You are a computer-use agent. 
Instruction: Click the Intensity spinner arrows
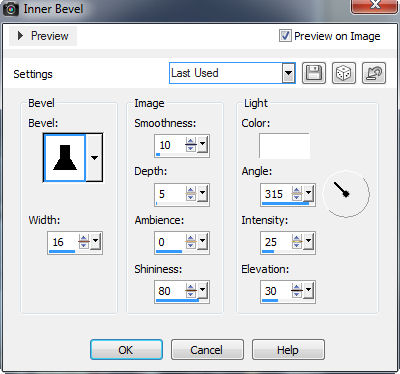point(297,242)
